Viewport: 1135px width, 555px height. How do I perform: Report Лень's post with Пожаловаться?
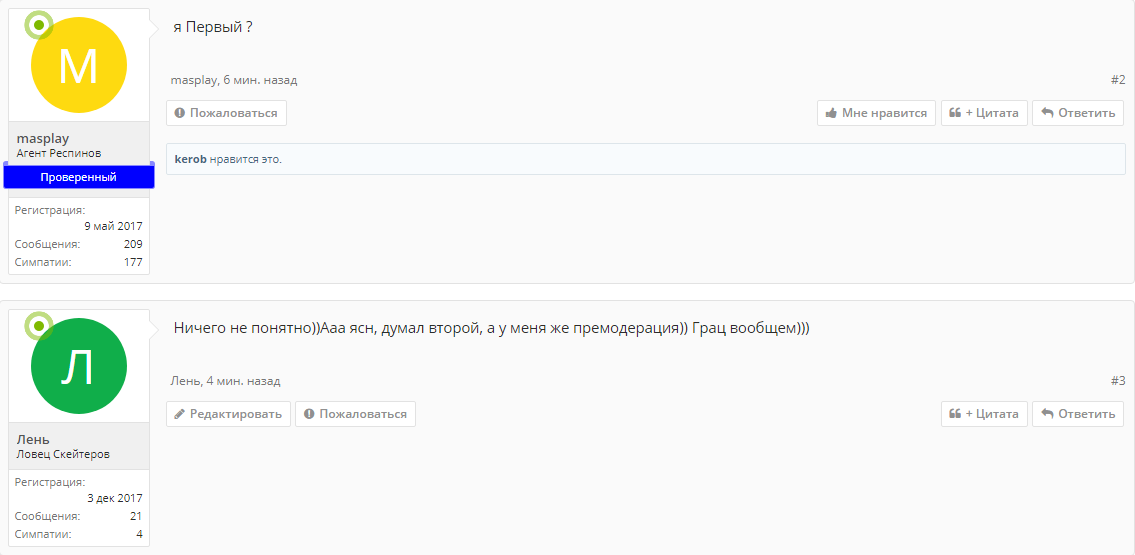355,414
